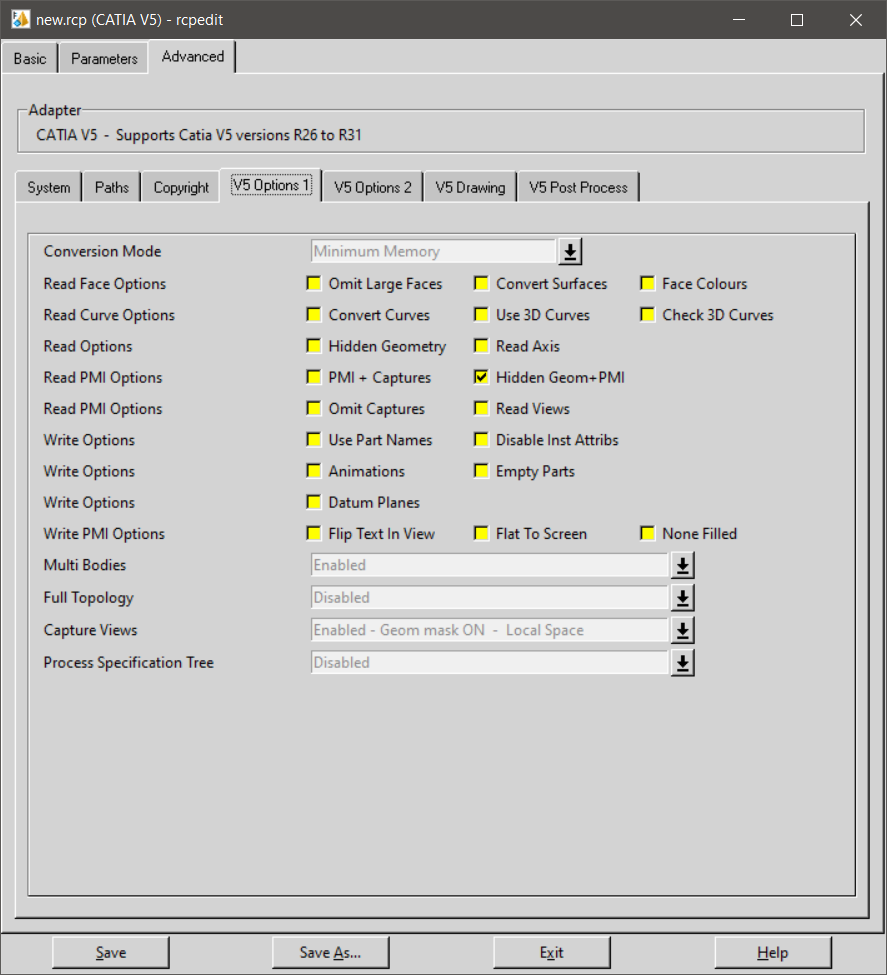Click the Save button
Image resolution: width=887 pixels, height=975 pixels.
pyautogui.click(x=111, y=953)
